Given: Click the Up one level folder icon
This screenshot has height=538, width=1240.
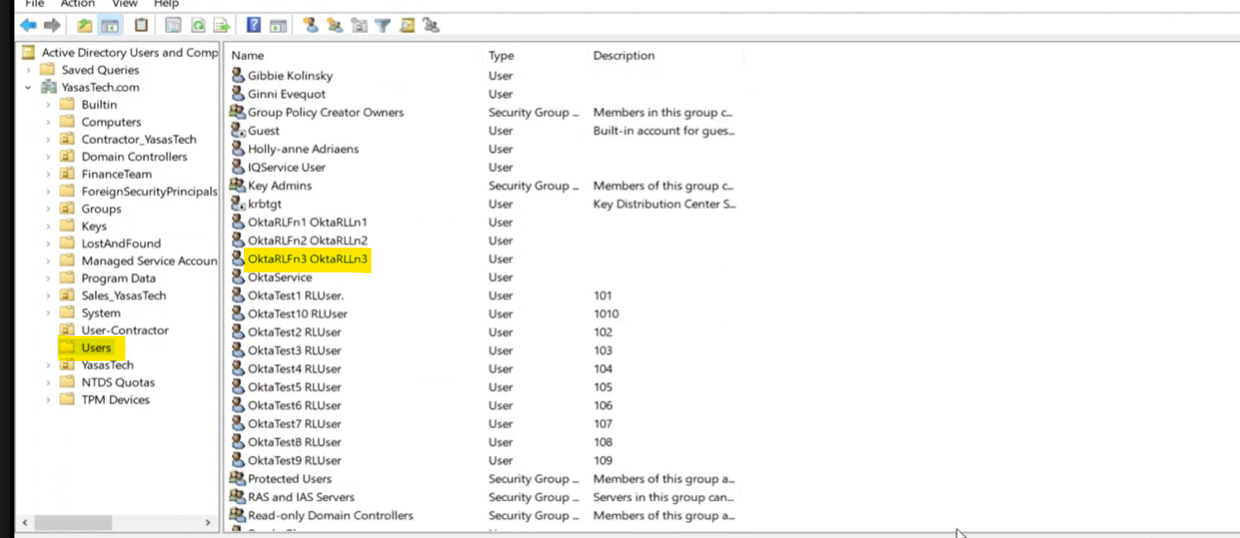Looking at the screenshot, I should [x=85, y=26].
